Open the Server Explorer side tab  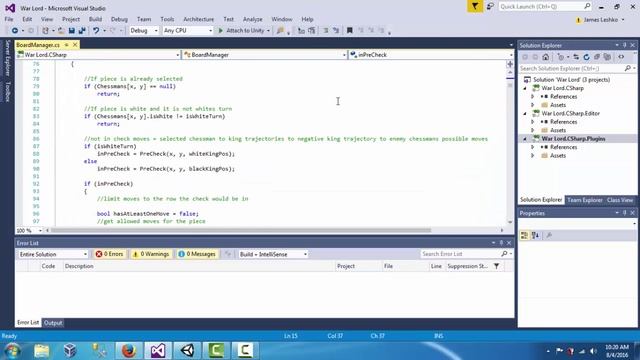[7, 58]
